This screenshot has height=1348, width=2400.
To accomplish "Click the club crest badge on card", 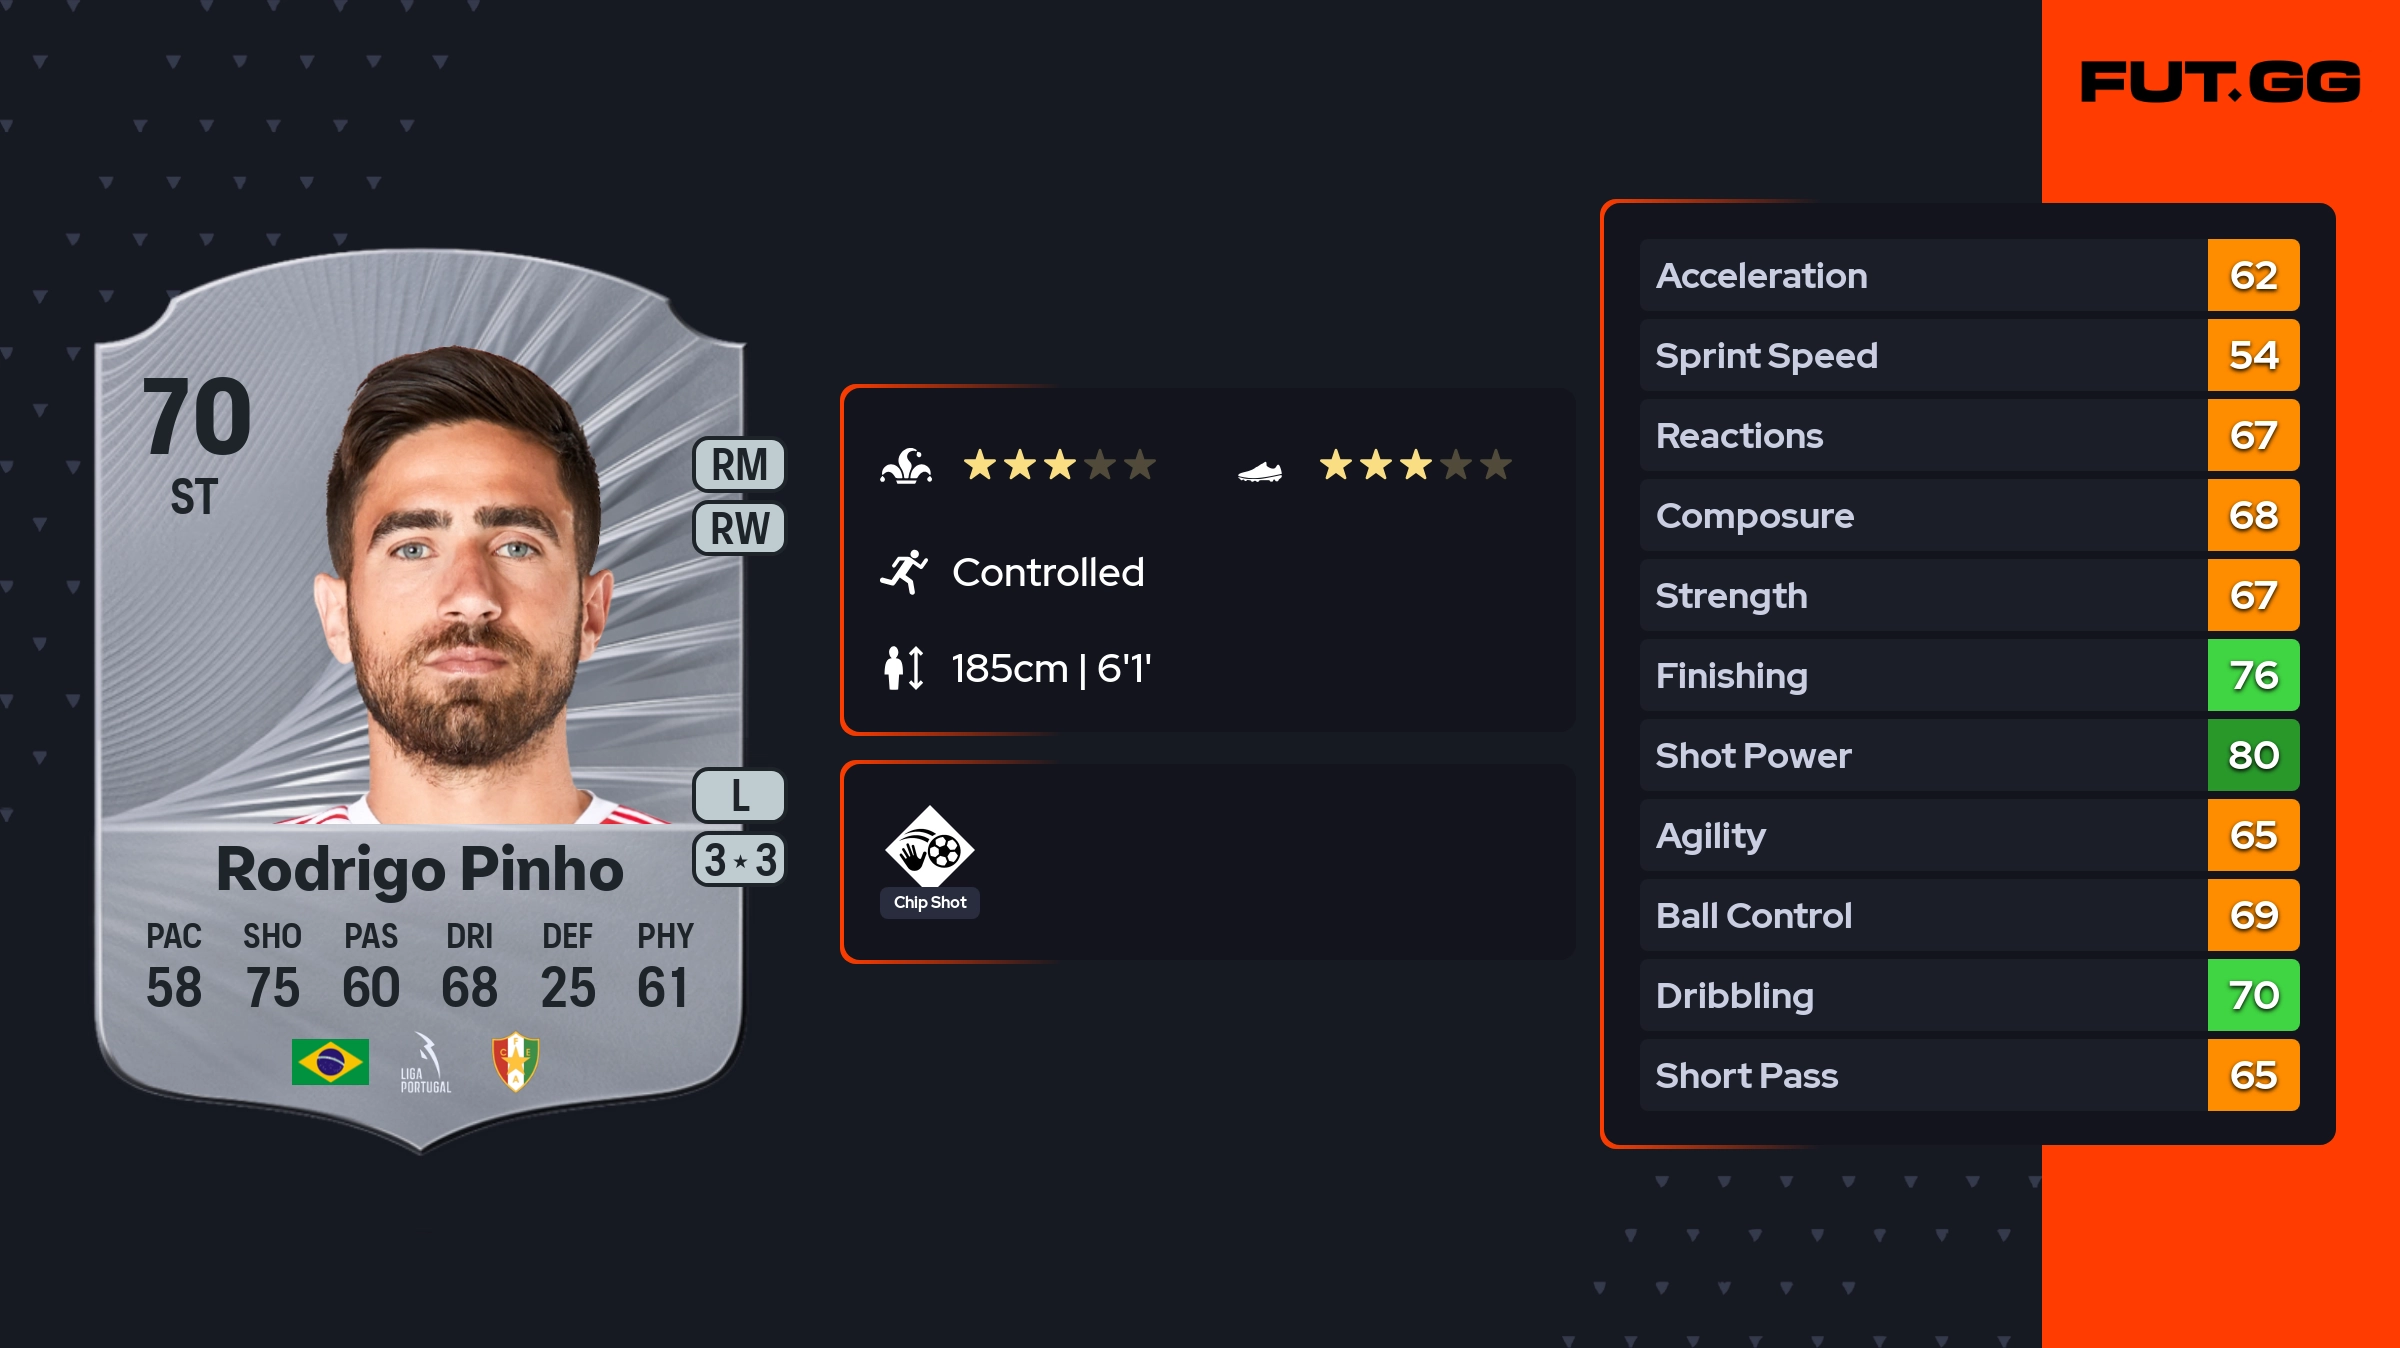I will (516, 1061).
